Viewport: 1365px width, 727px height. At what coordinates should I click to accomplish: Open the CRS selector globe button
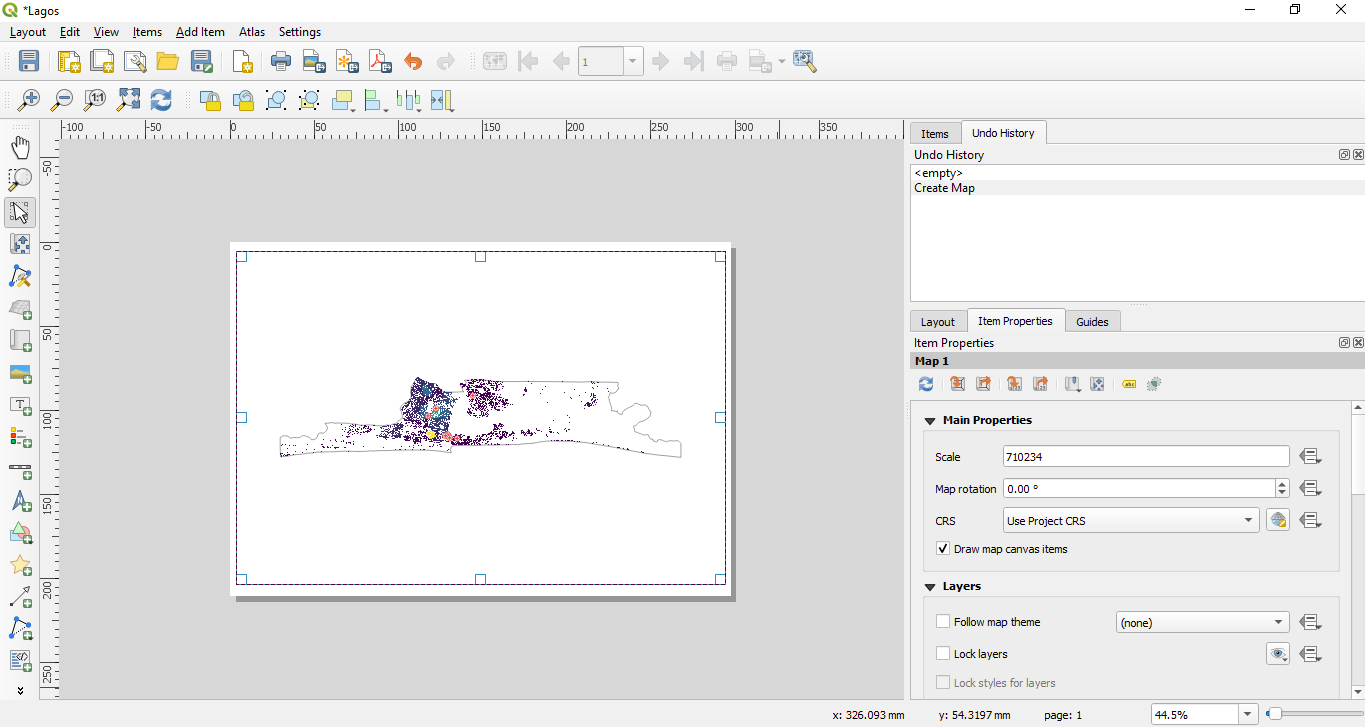click(x=1278, y=521)
